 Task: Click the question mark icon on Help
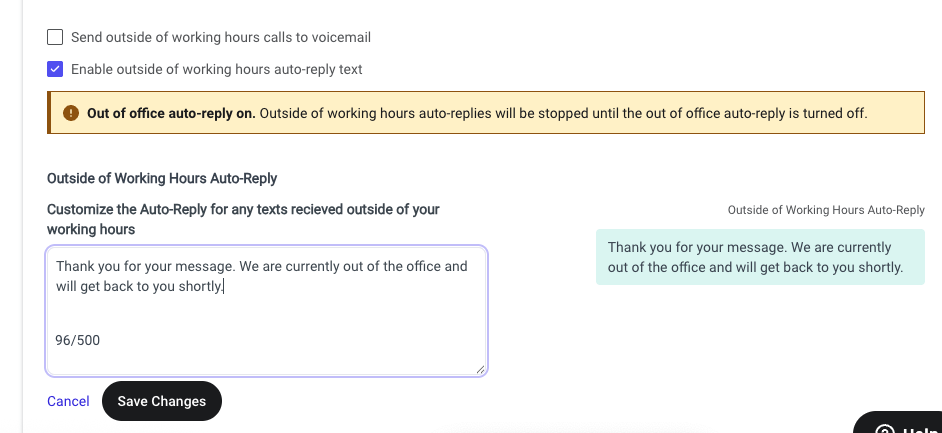[x=884, y=429]
